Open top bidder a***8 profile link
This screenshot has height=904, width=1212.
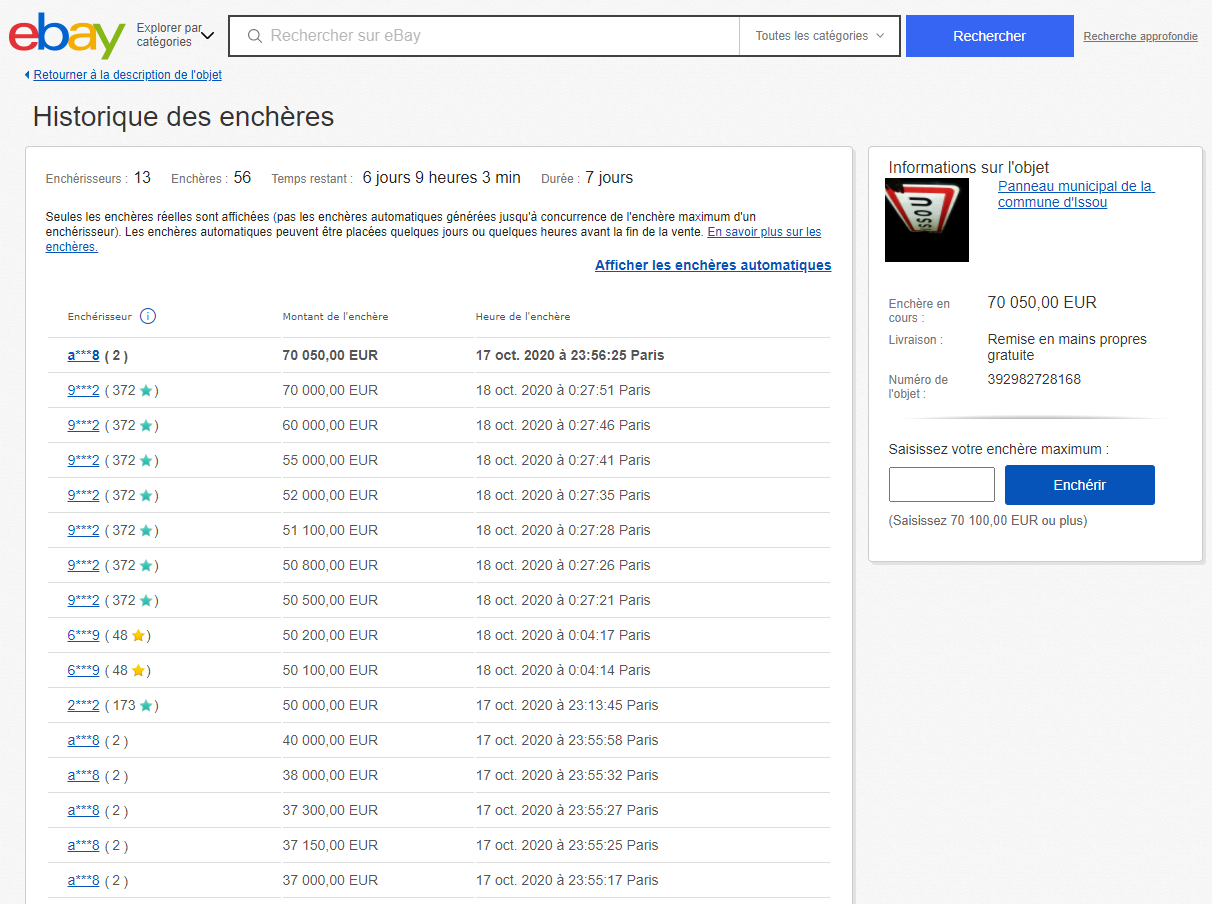pos(83,355)
